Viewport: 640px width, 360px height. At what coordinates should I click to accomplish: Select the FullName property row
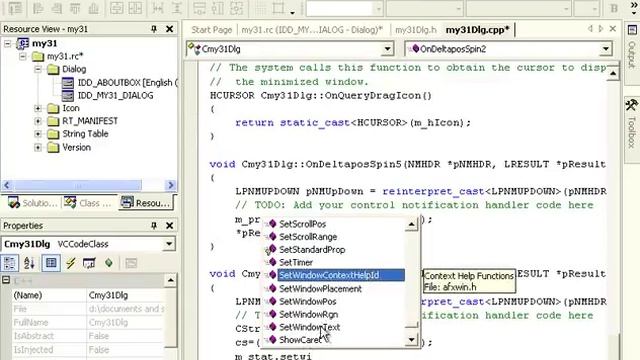(x=88, y=322)
